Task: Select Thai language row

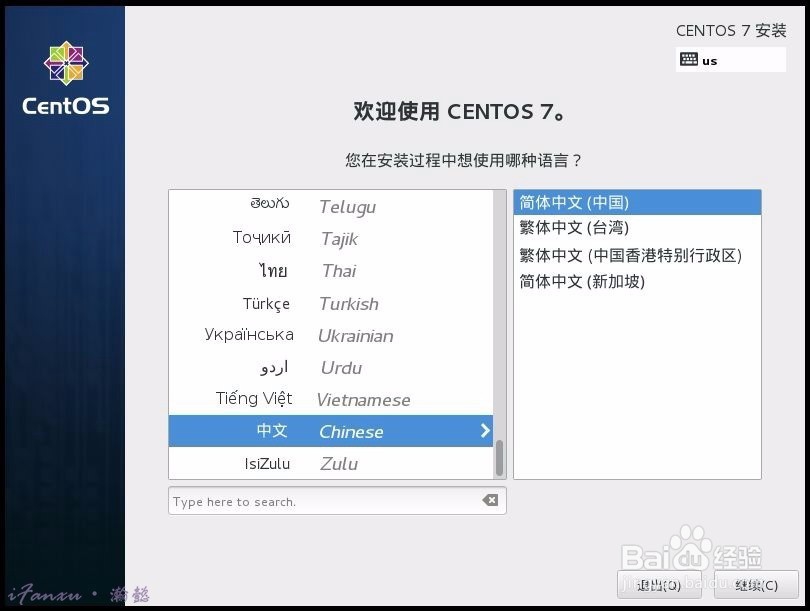Action: click(331, 270)
